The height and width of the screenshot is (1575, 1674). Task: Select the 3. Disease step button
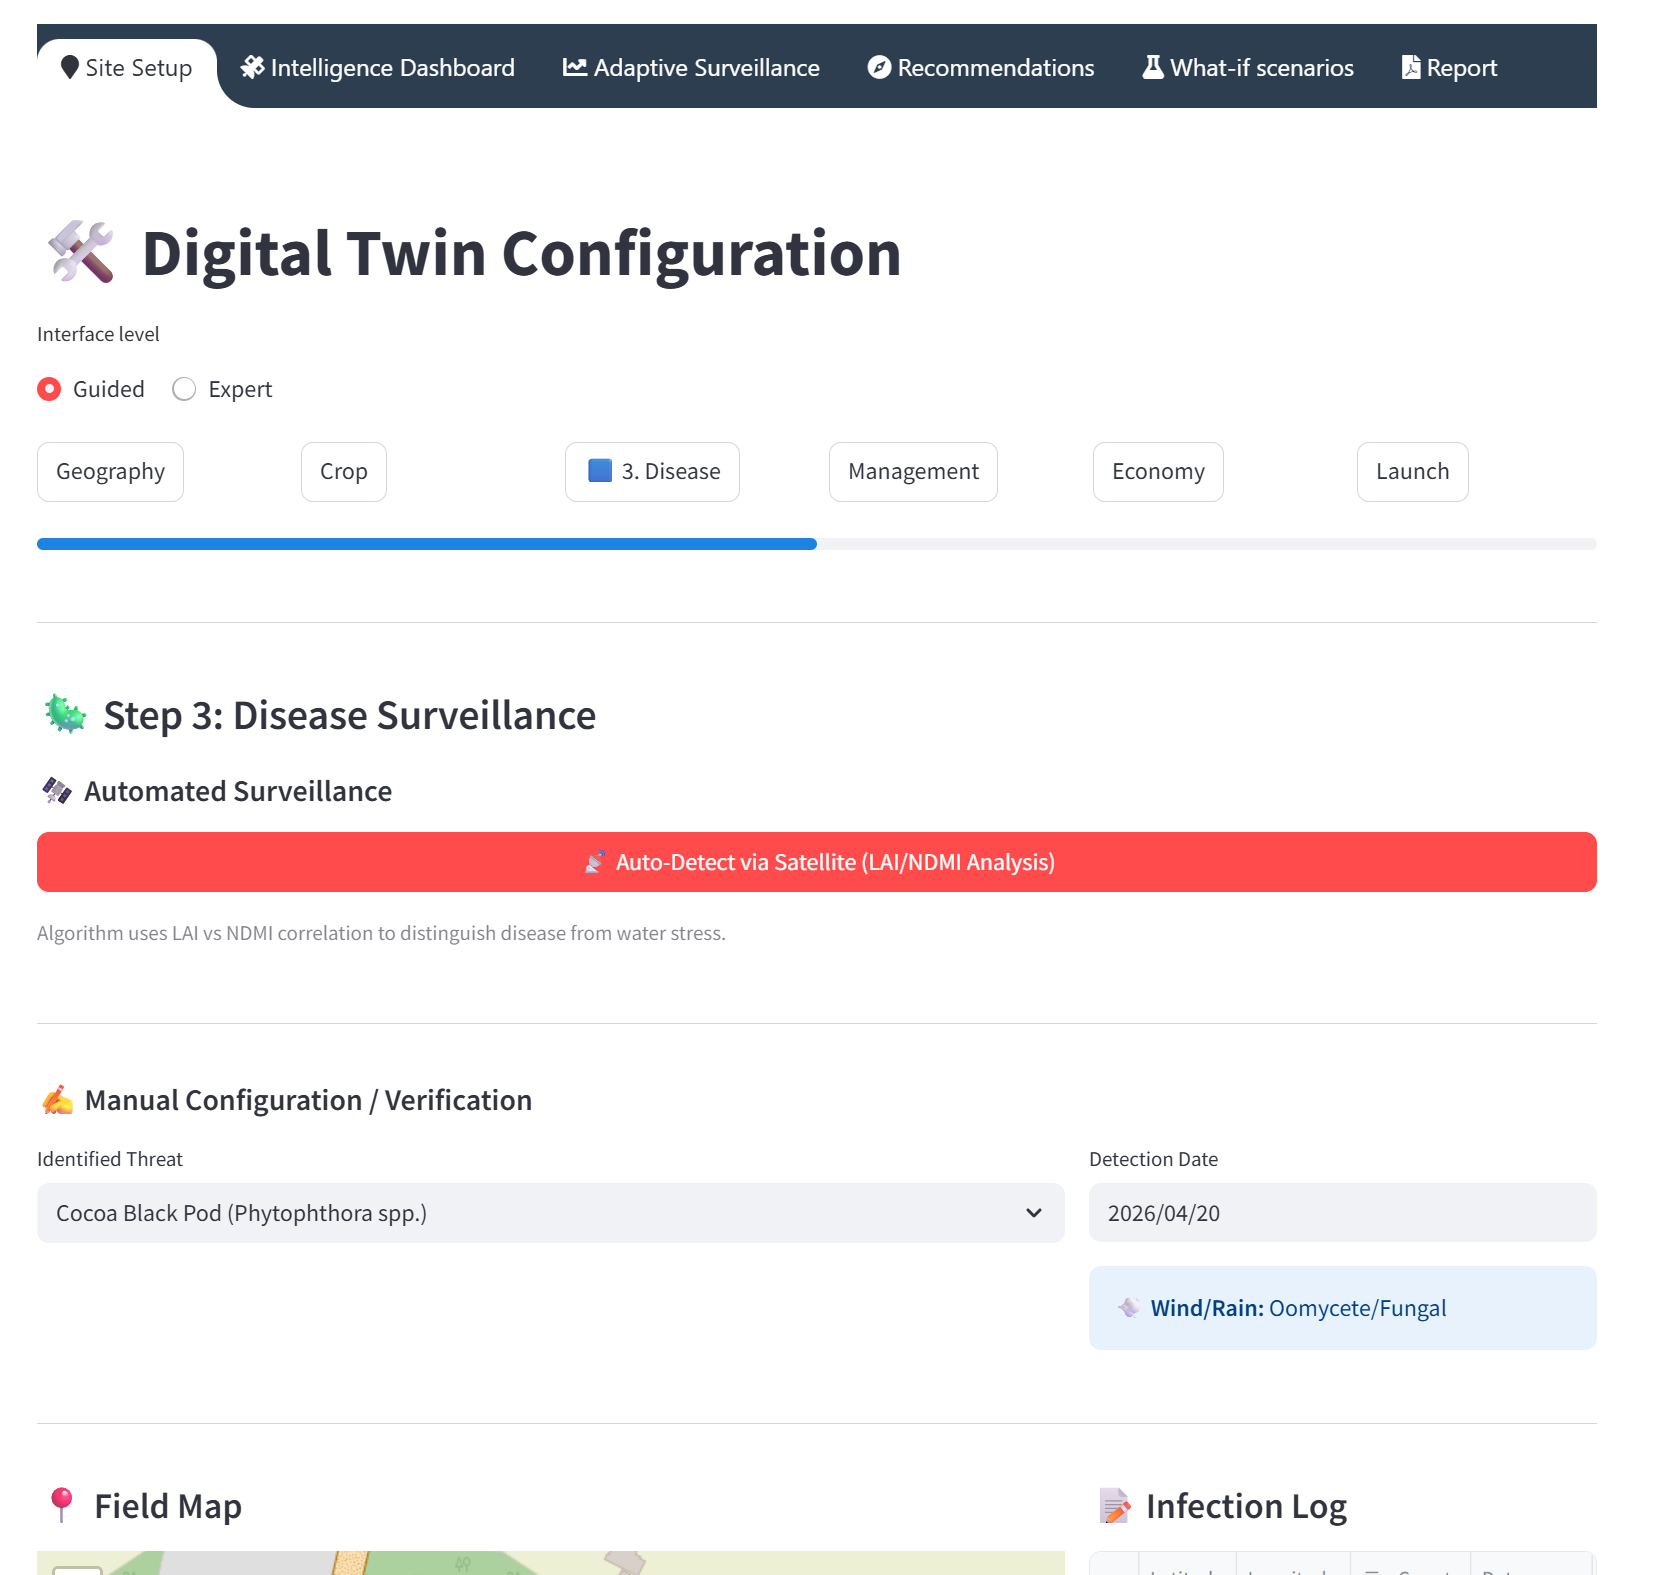[652, 472]
